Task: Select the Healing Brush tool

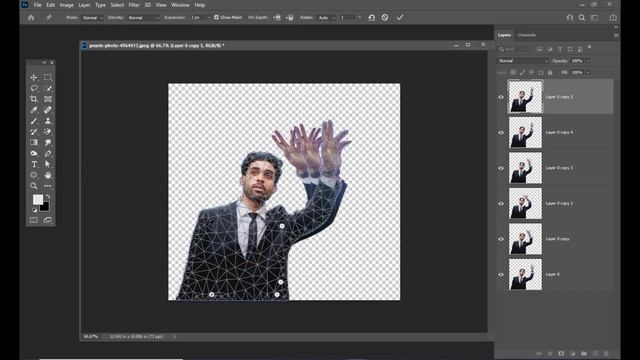Action: (48, 110)
